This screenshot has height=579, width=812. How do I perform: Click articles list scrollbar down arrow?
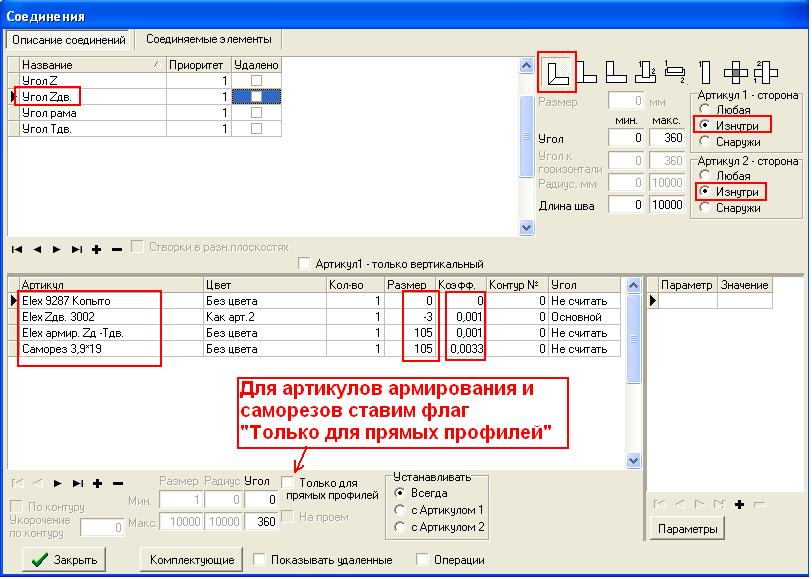[x=633, y=460]
